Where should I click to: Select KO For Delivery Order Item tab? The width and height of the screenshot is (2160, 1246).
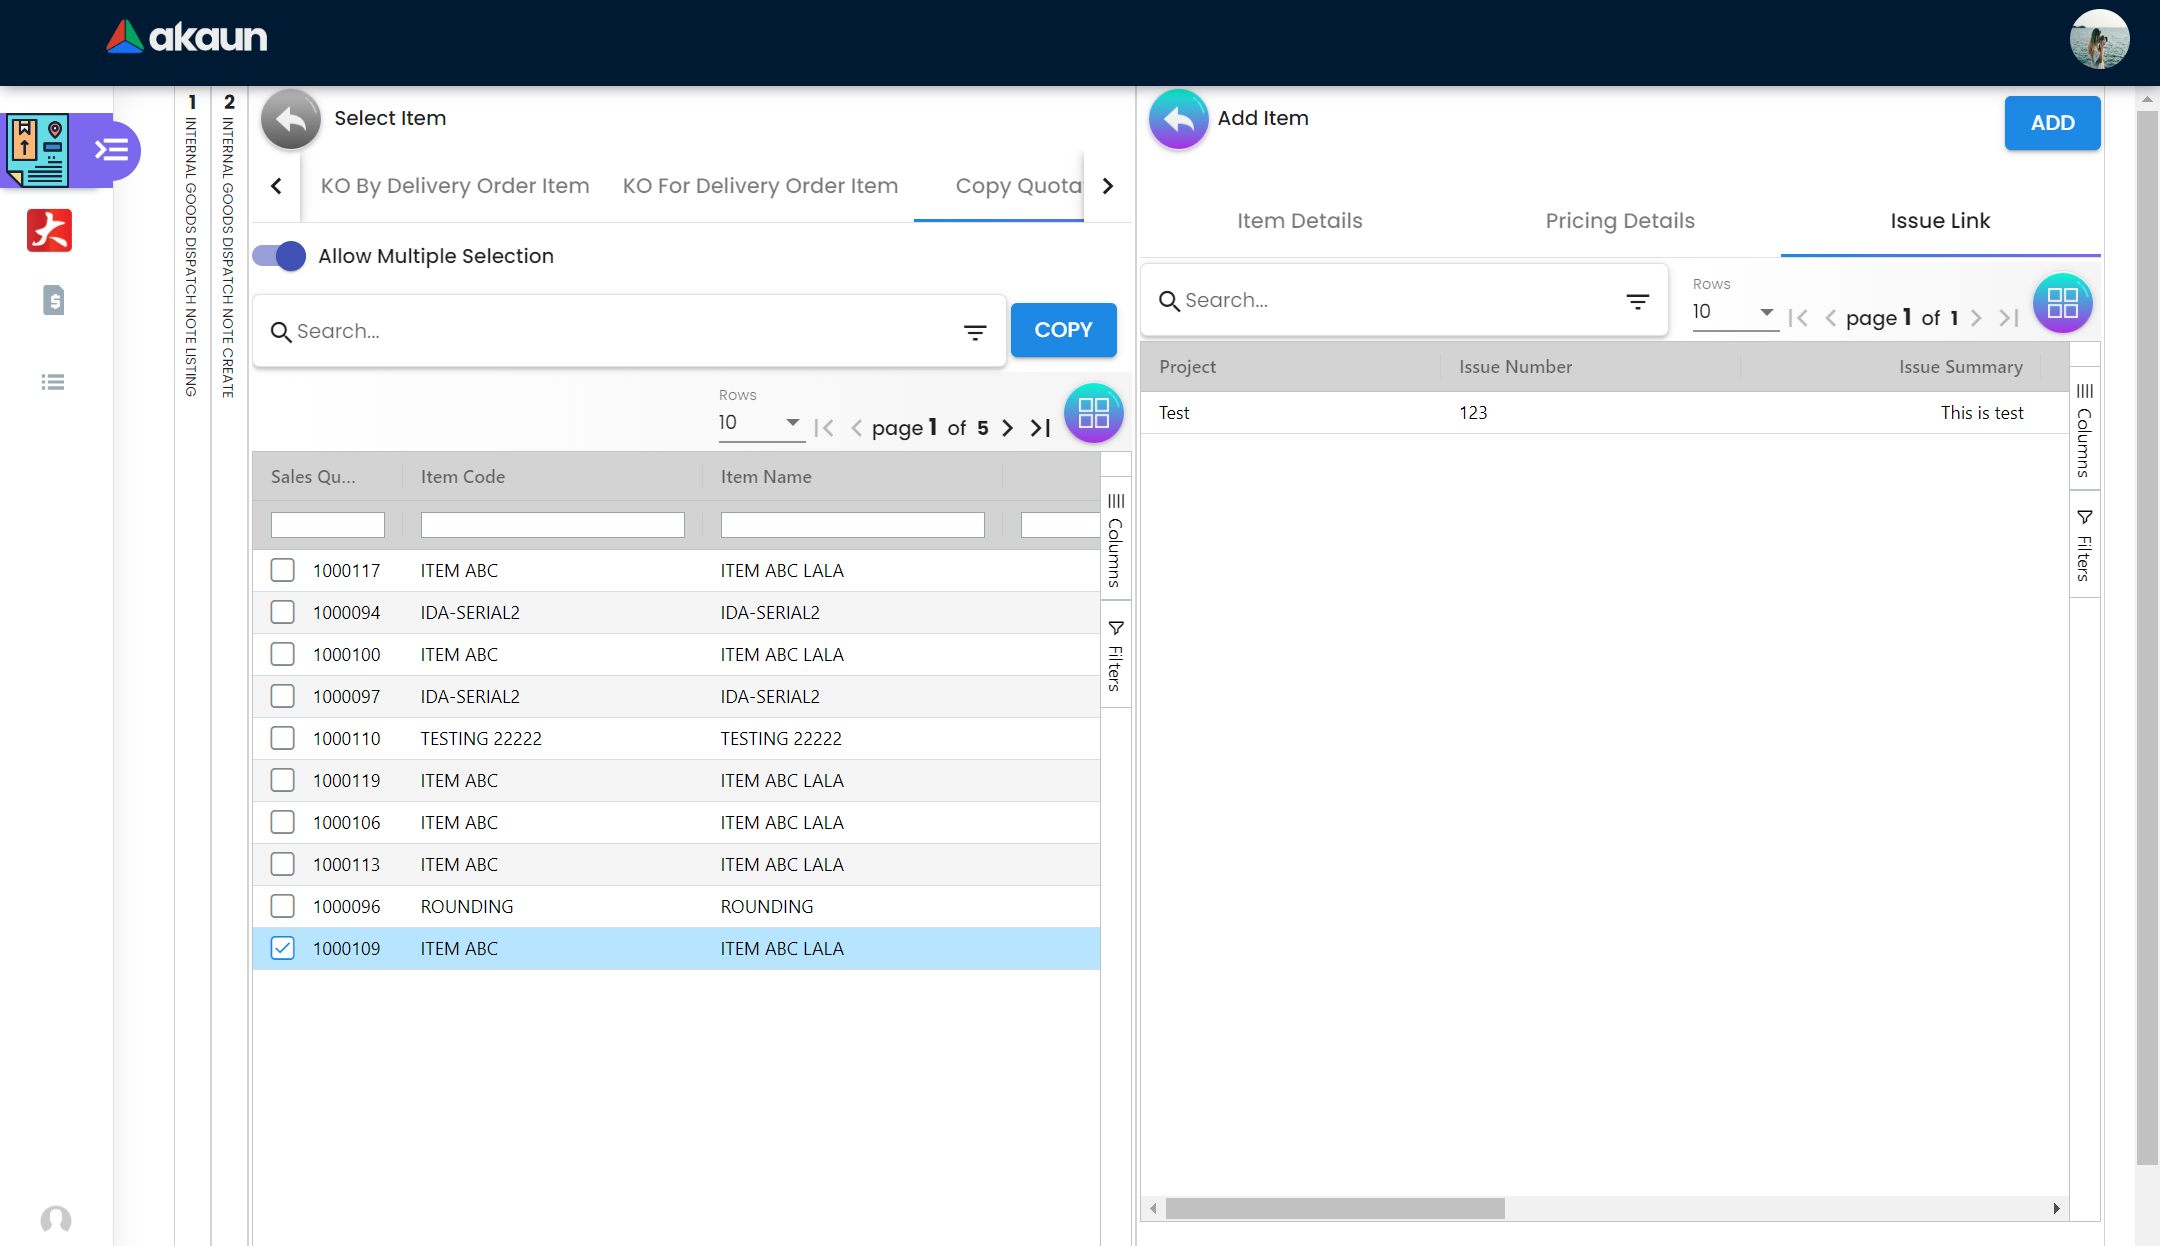(x=760, y=186)
